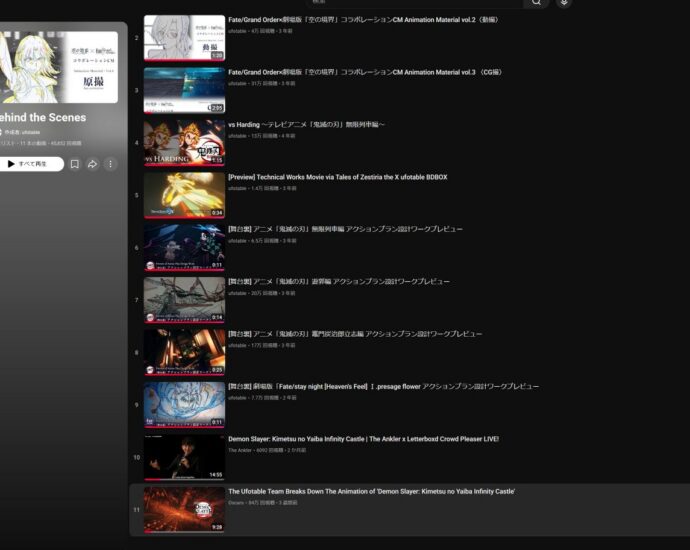Viewport: 690px width, 550px height.
Task: Open Technical Works Movie Tales of Zestiria title
Action: (x=337, y=177)
